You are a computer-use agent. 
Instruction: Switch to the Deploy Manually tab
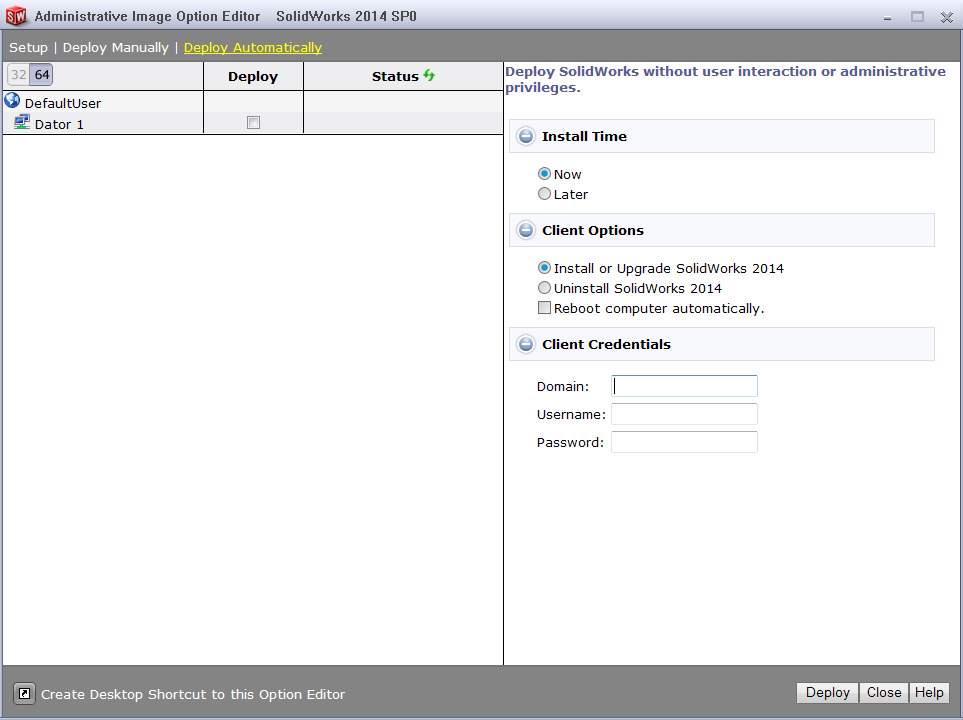tap(115, 47)
